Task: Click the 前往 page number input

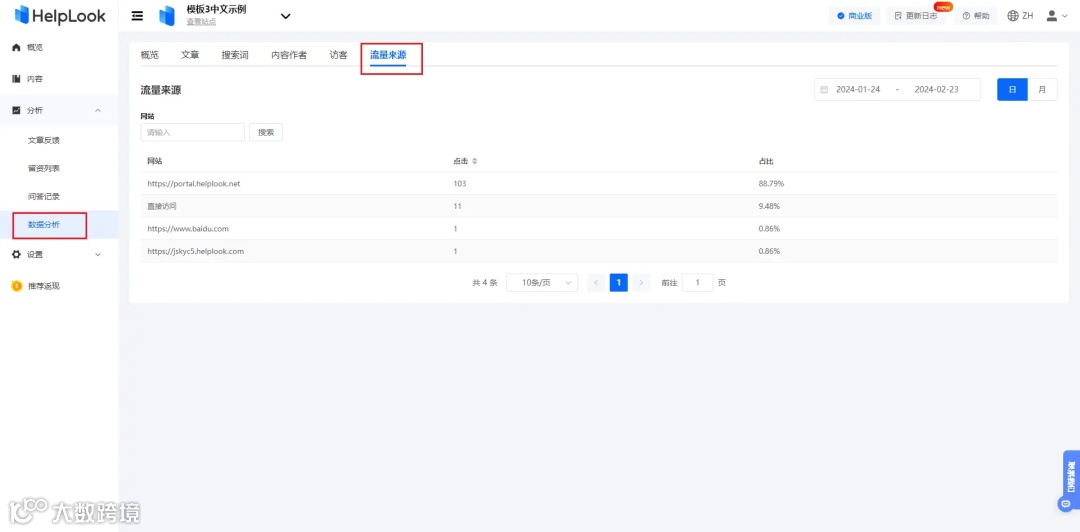Action: pyautogui.click(x=698, y=283)
